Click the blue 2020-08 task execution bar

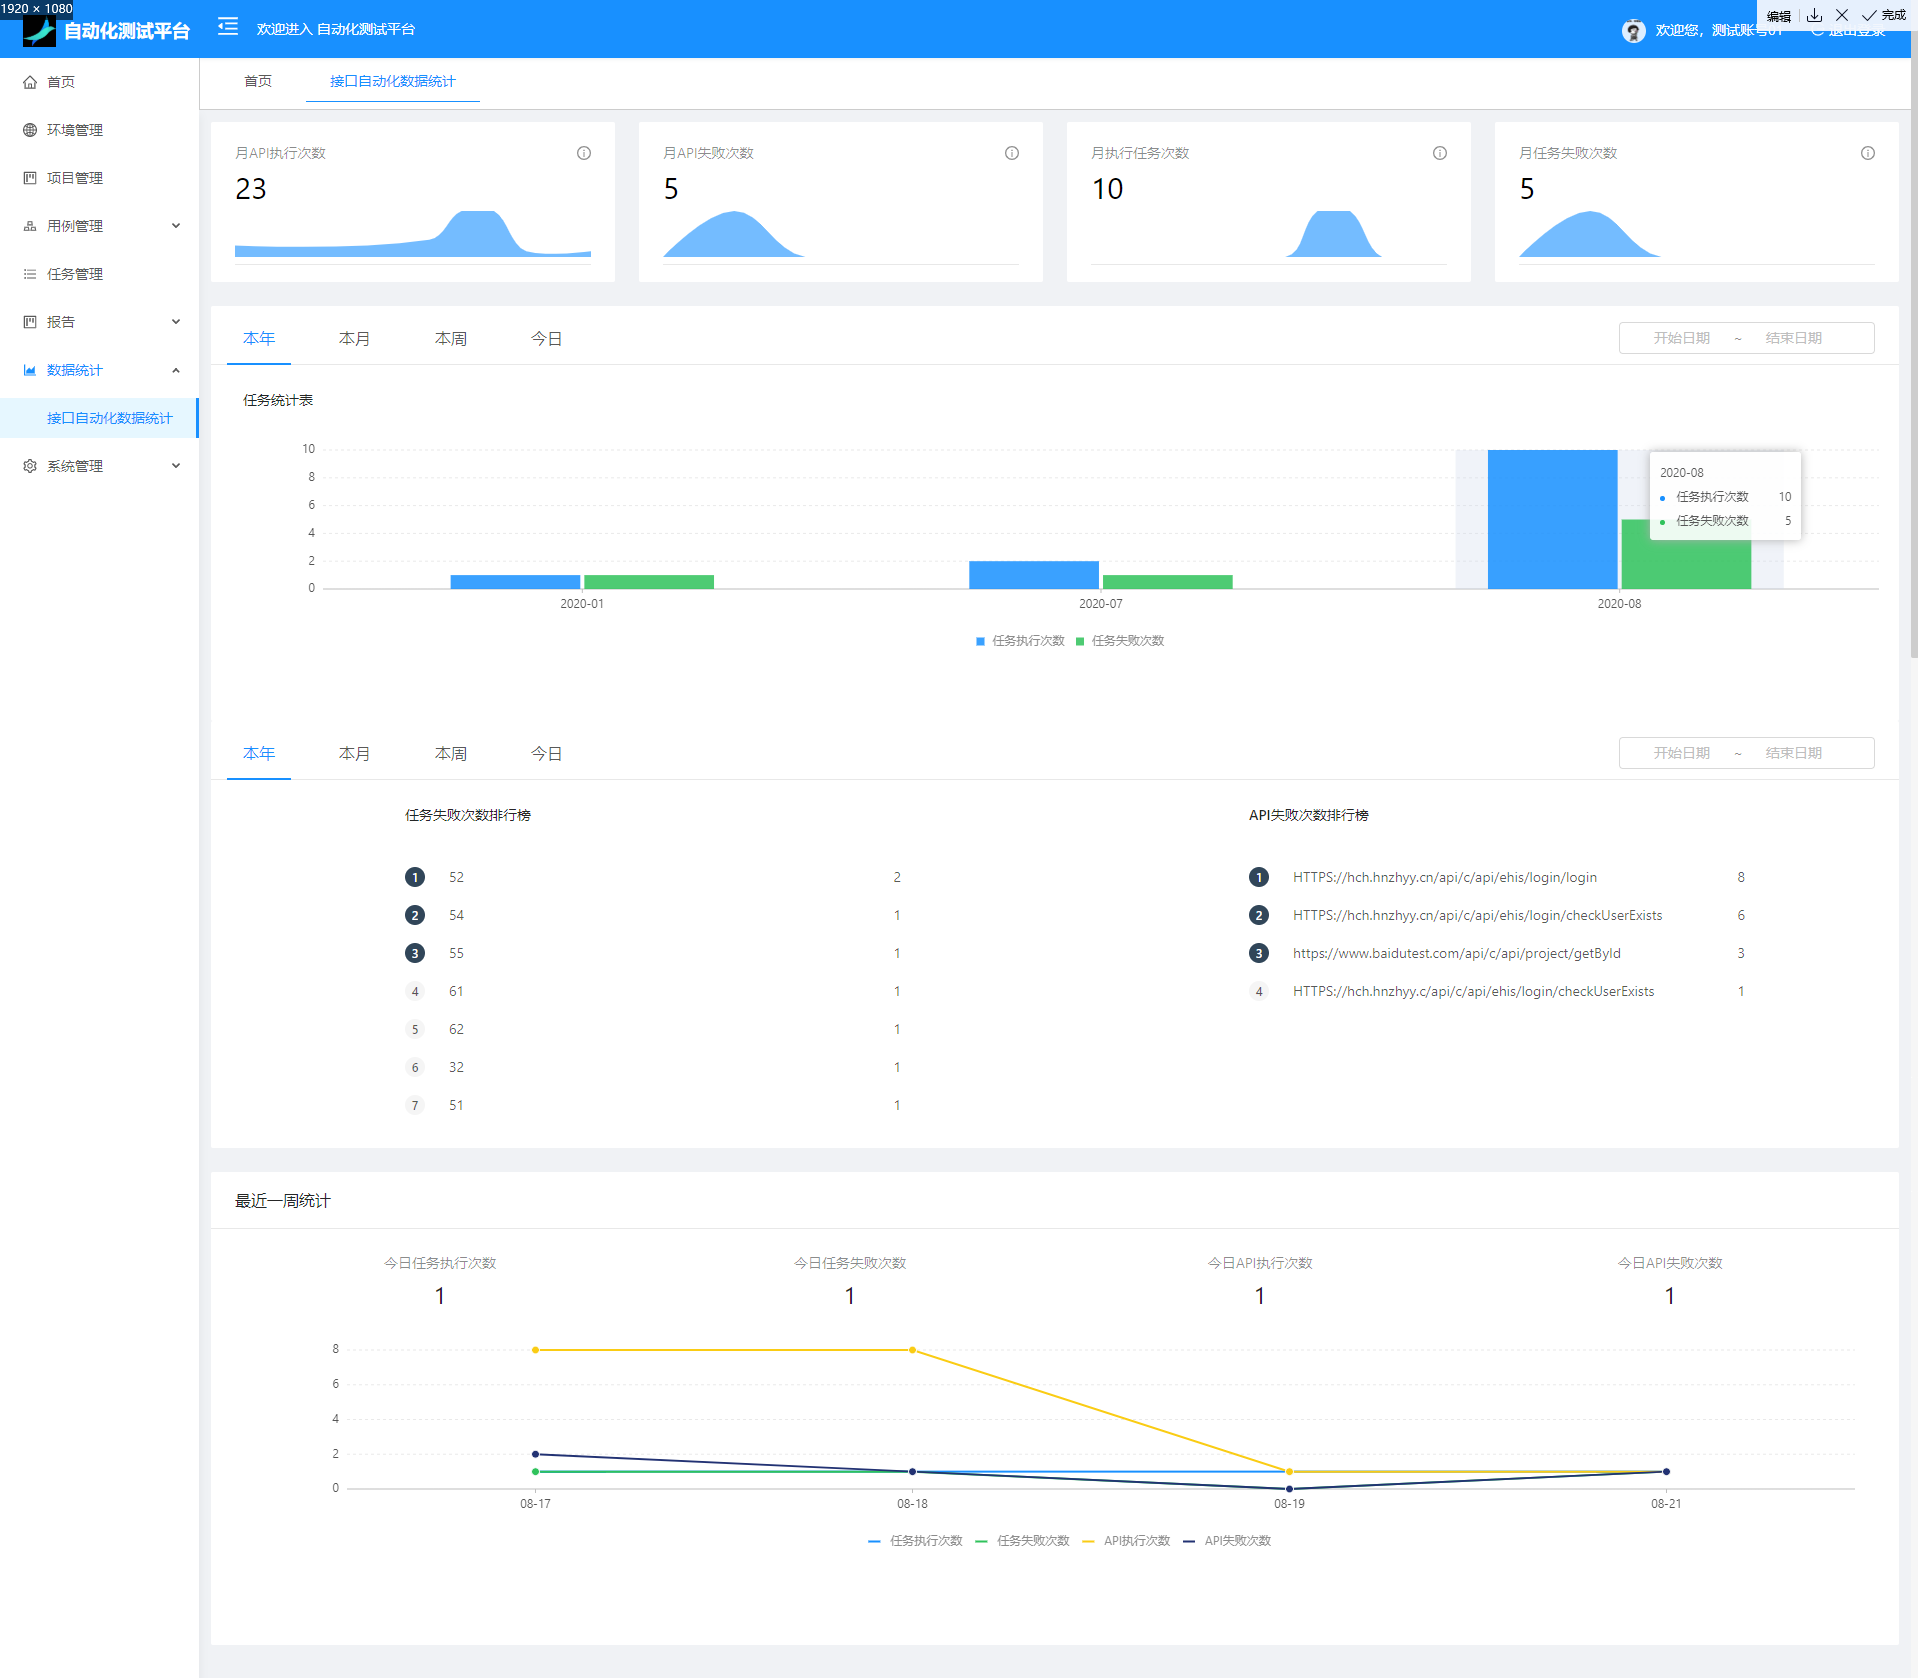[1552, 519]
